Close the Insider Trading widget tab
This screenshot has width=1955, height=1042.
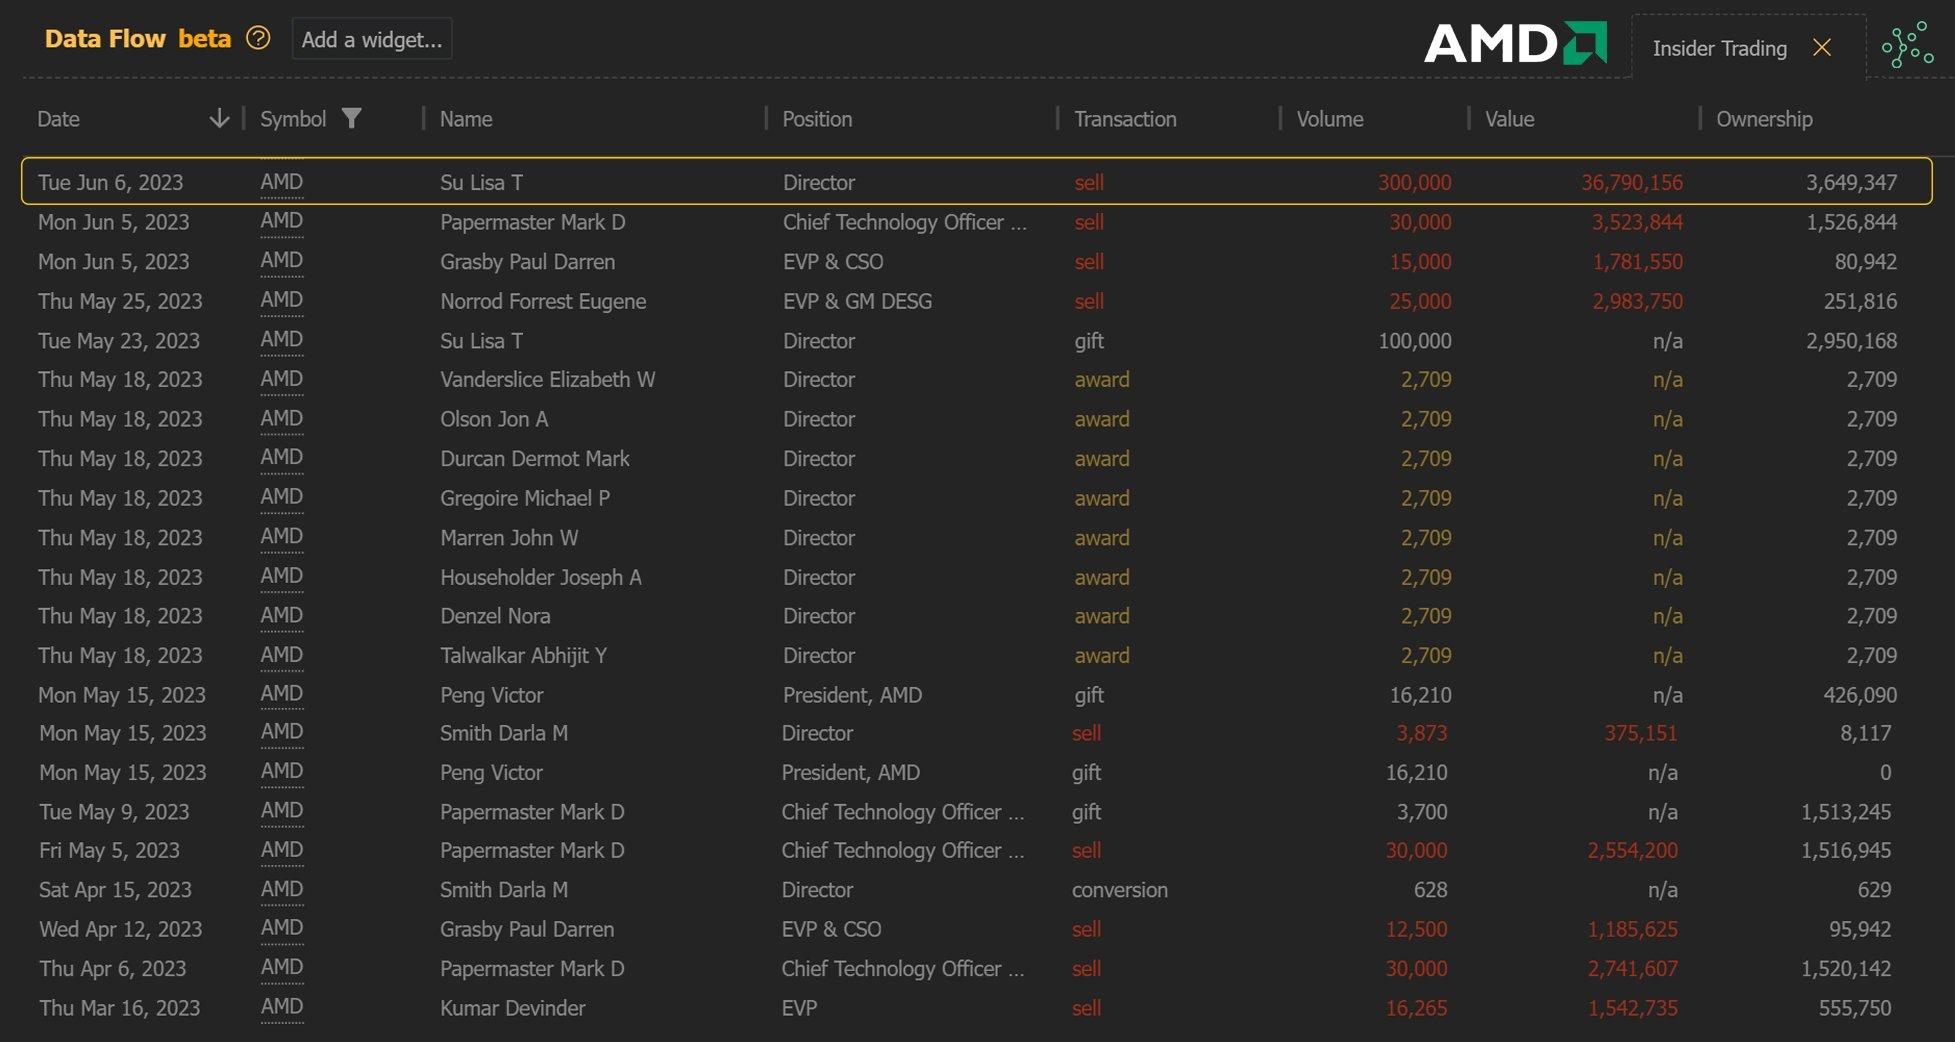1821,48
